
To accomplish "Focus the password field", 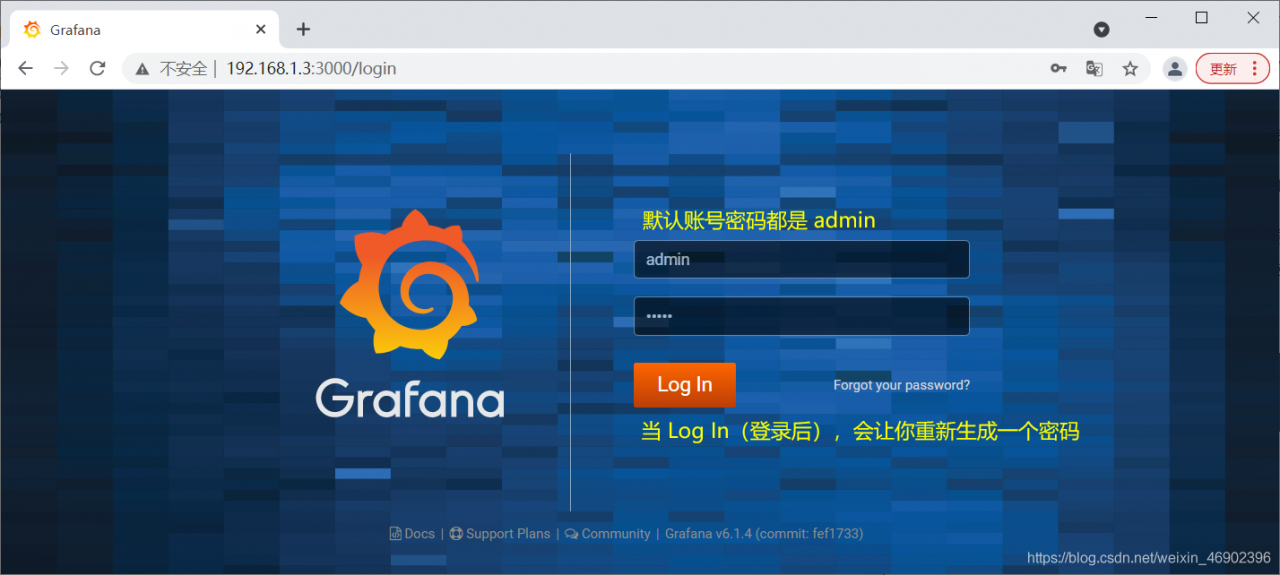I will (802, 316).
